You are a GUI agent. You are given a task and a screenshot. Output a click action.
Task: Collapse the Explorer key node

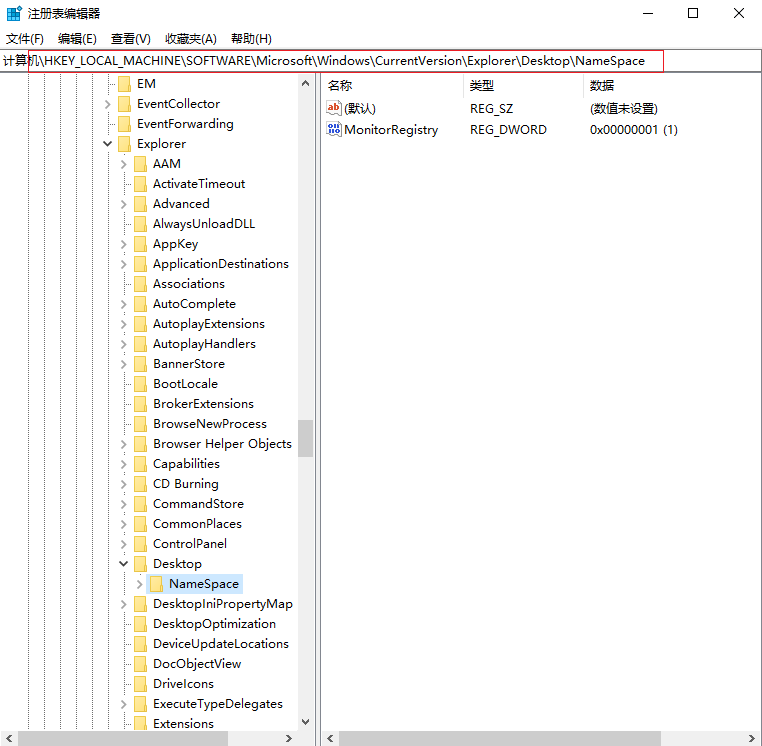pos(107,144)
